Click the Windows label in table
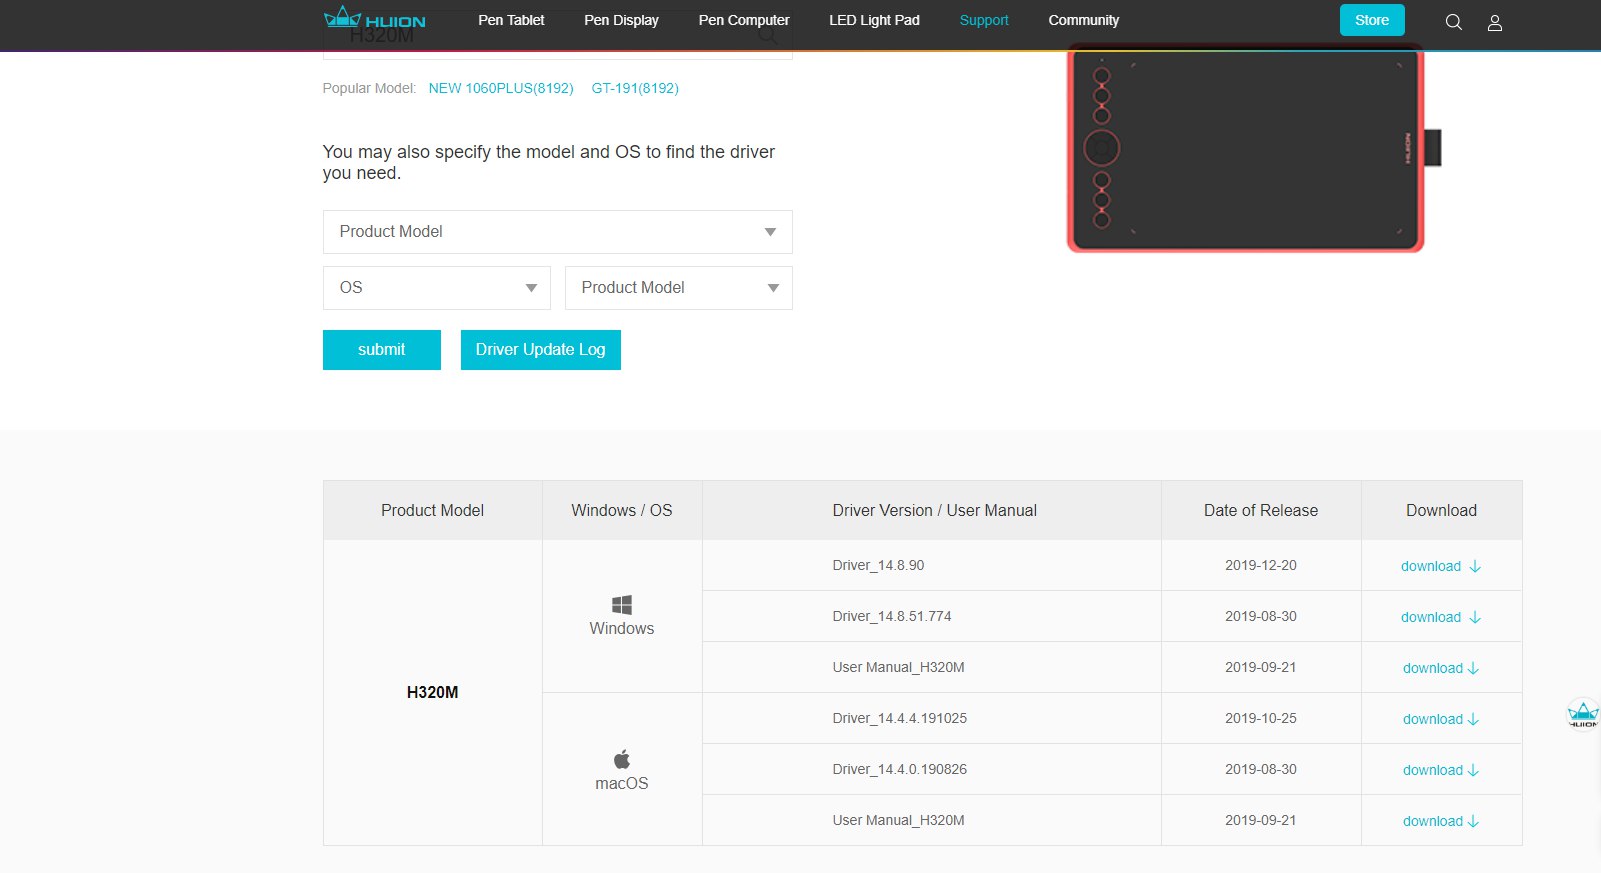This screenshot has height=873, width=1601. click(622, 628)
